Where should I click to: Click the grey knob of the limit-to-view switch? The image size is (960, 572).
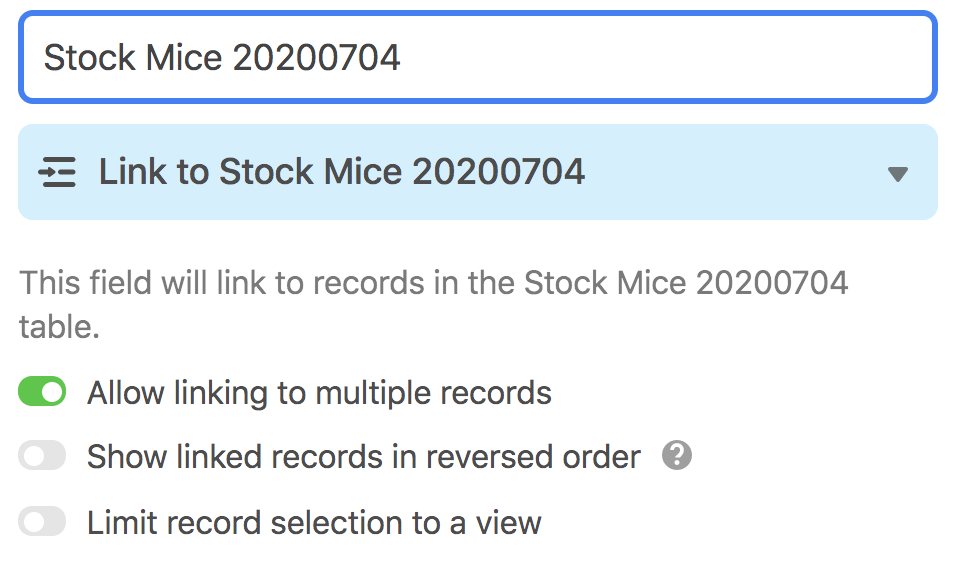coord(32,522)
